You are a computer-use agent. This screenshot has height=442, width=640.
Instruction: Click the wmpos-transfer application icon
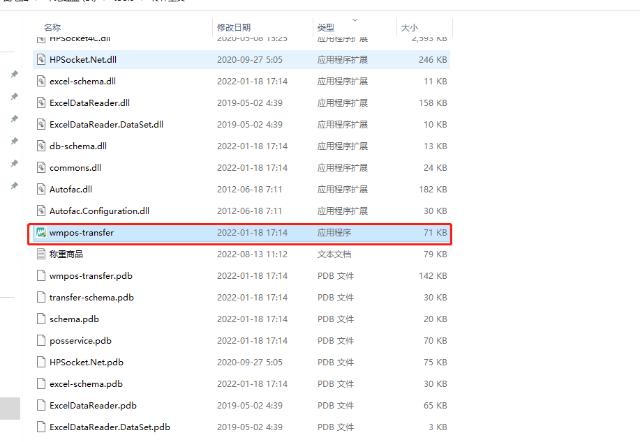coord(41,233)
